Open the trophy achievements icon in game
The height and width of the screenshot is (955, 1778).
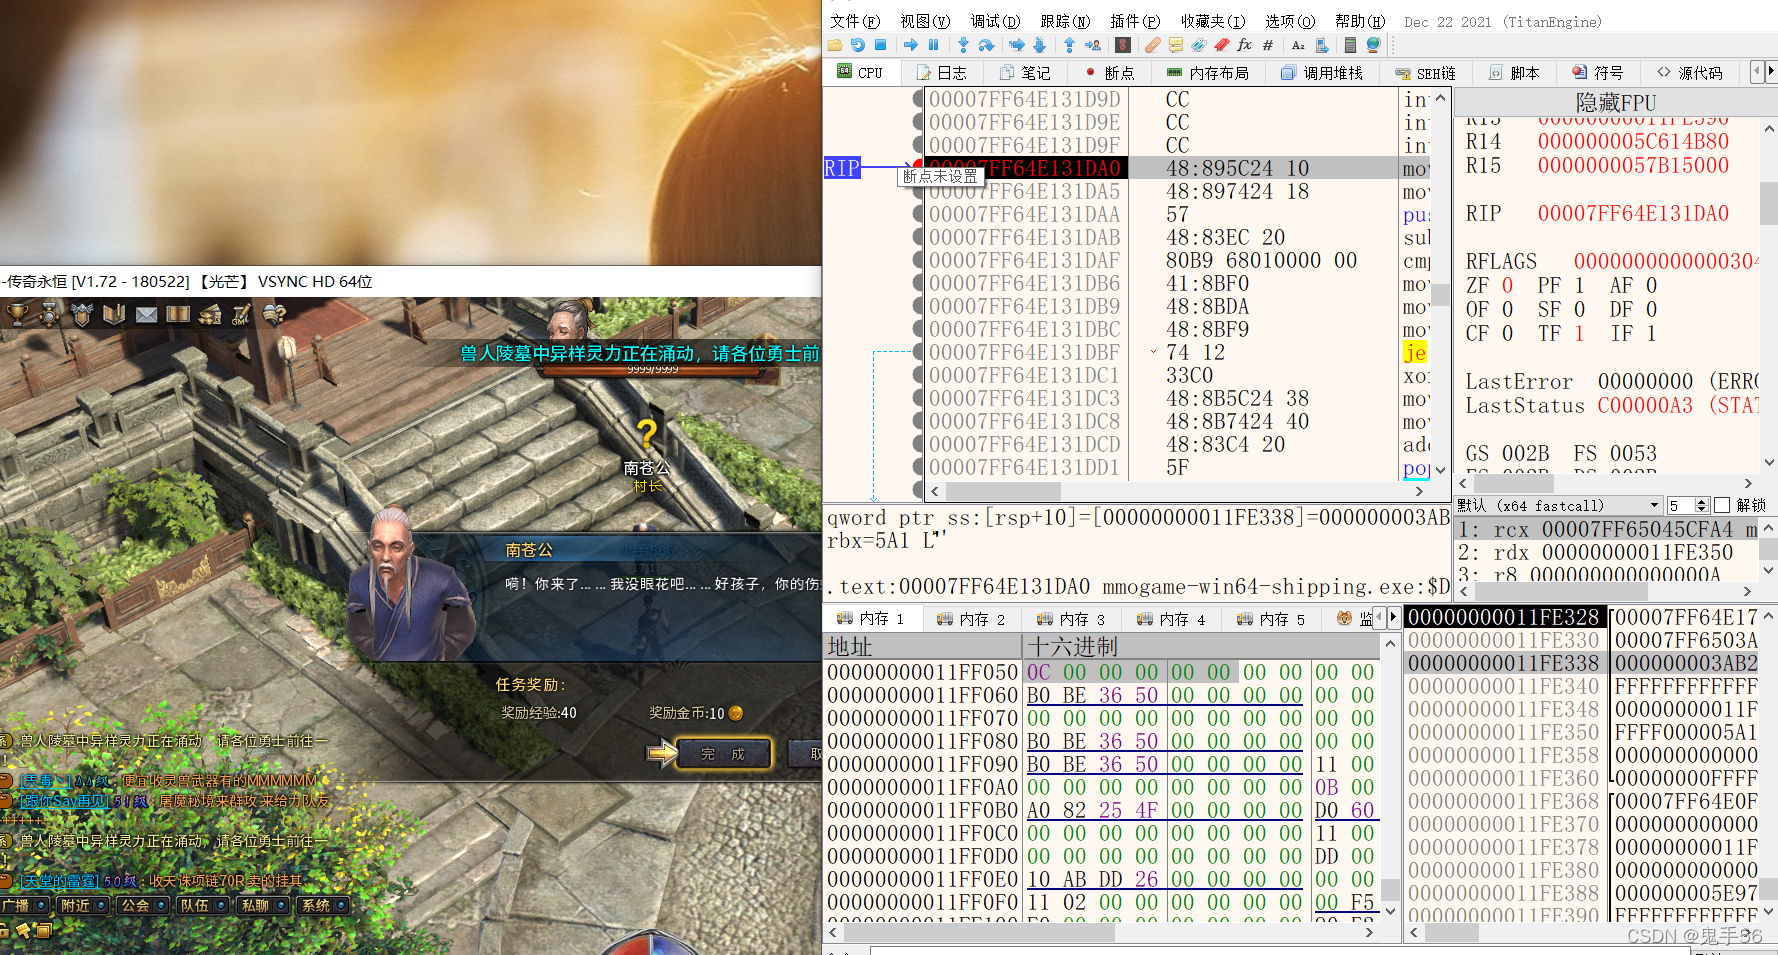click(17, 315)
